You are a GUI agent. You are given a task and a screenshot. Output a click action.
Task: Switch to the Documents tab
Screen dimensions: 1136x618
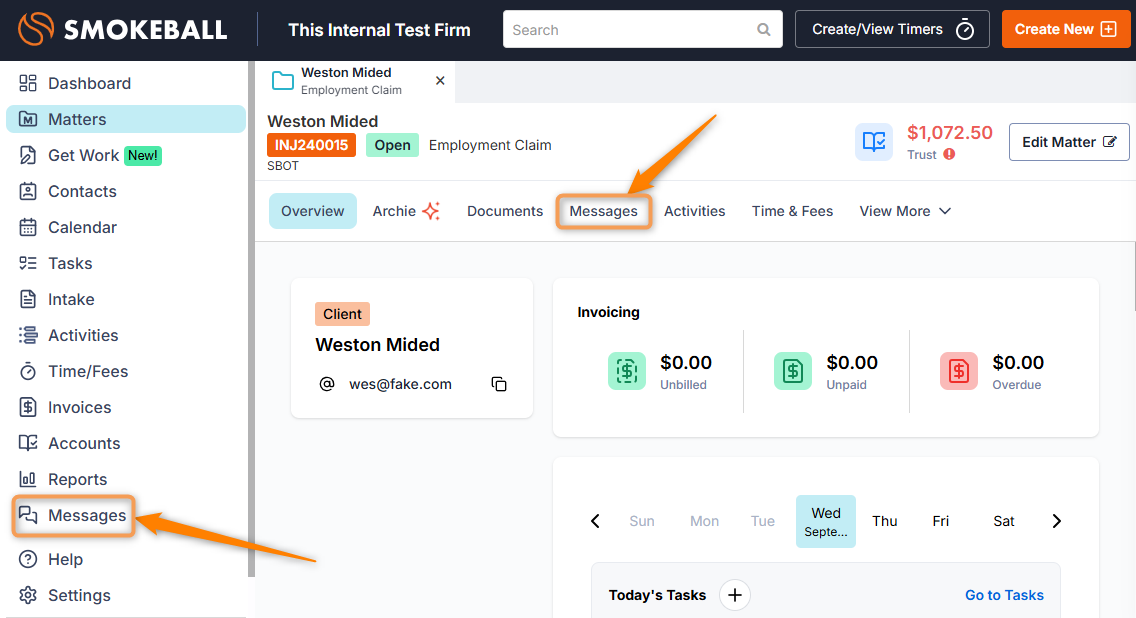pos(505,211)
